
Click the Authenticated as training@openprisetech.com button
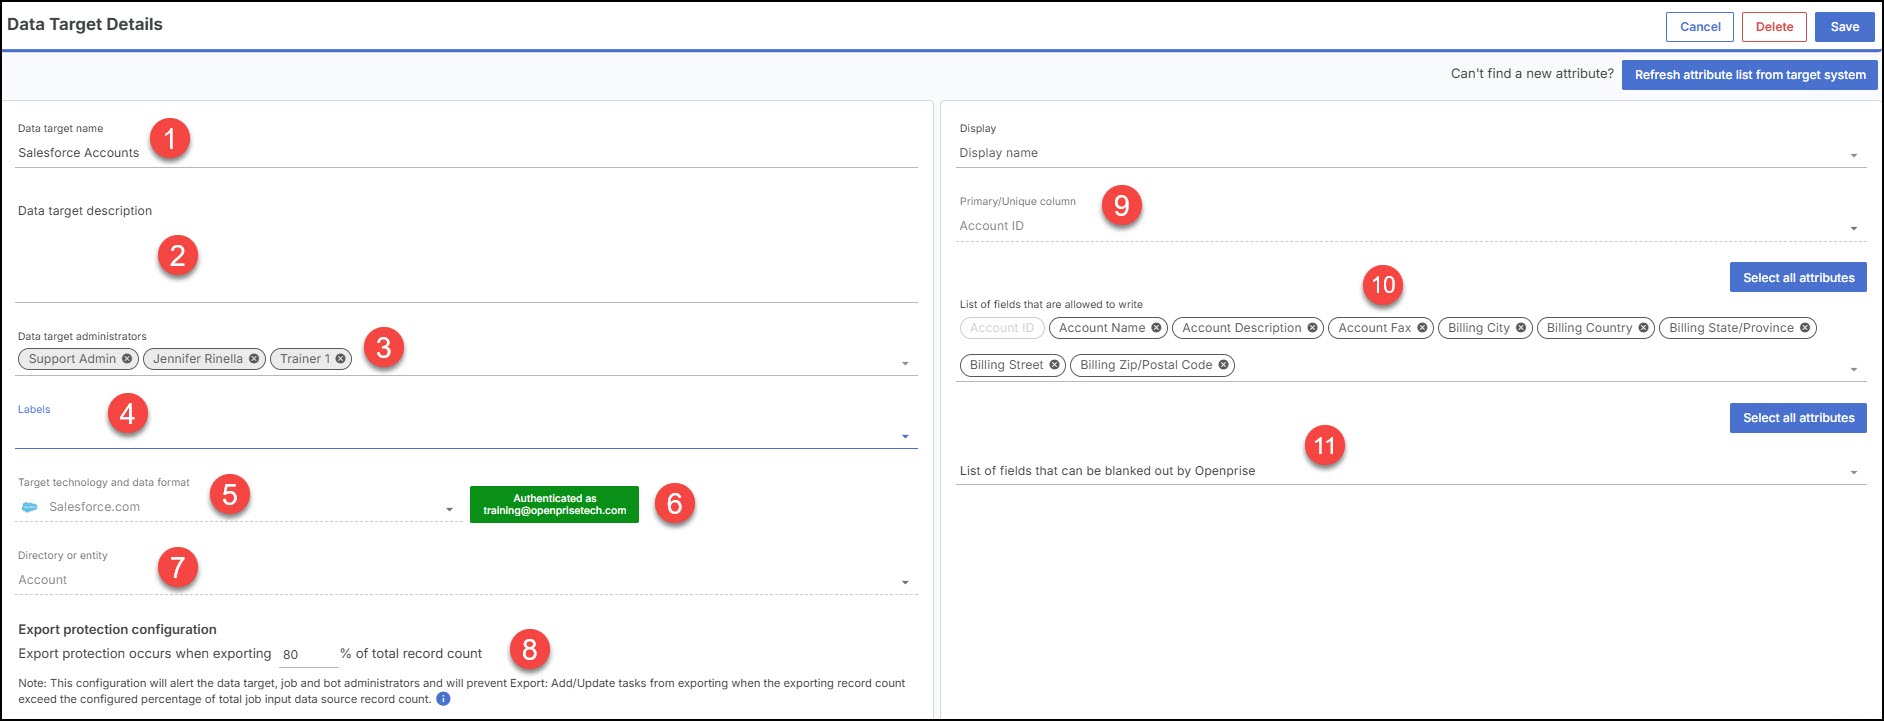[554, 504]
